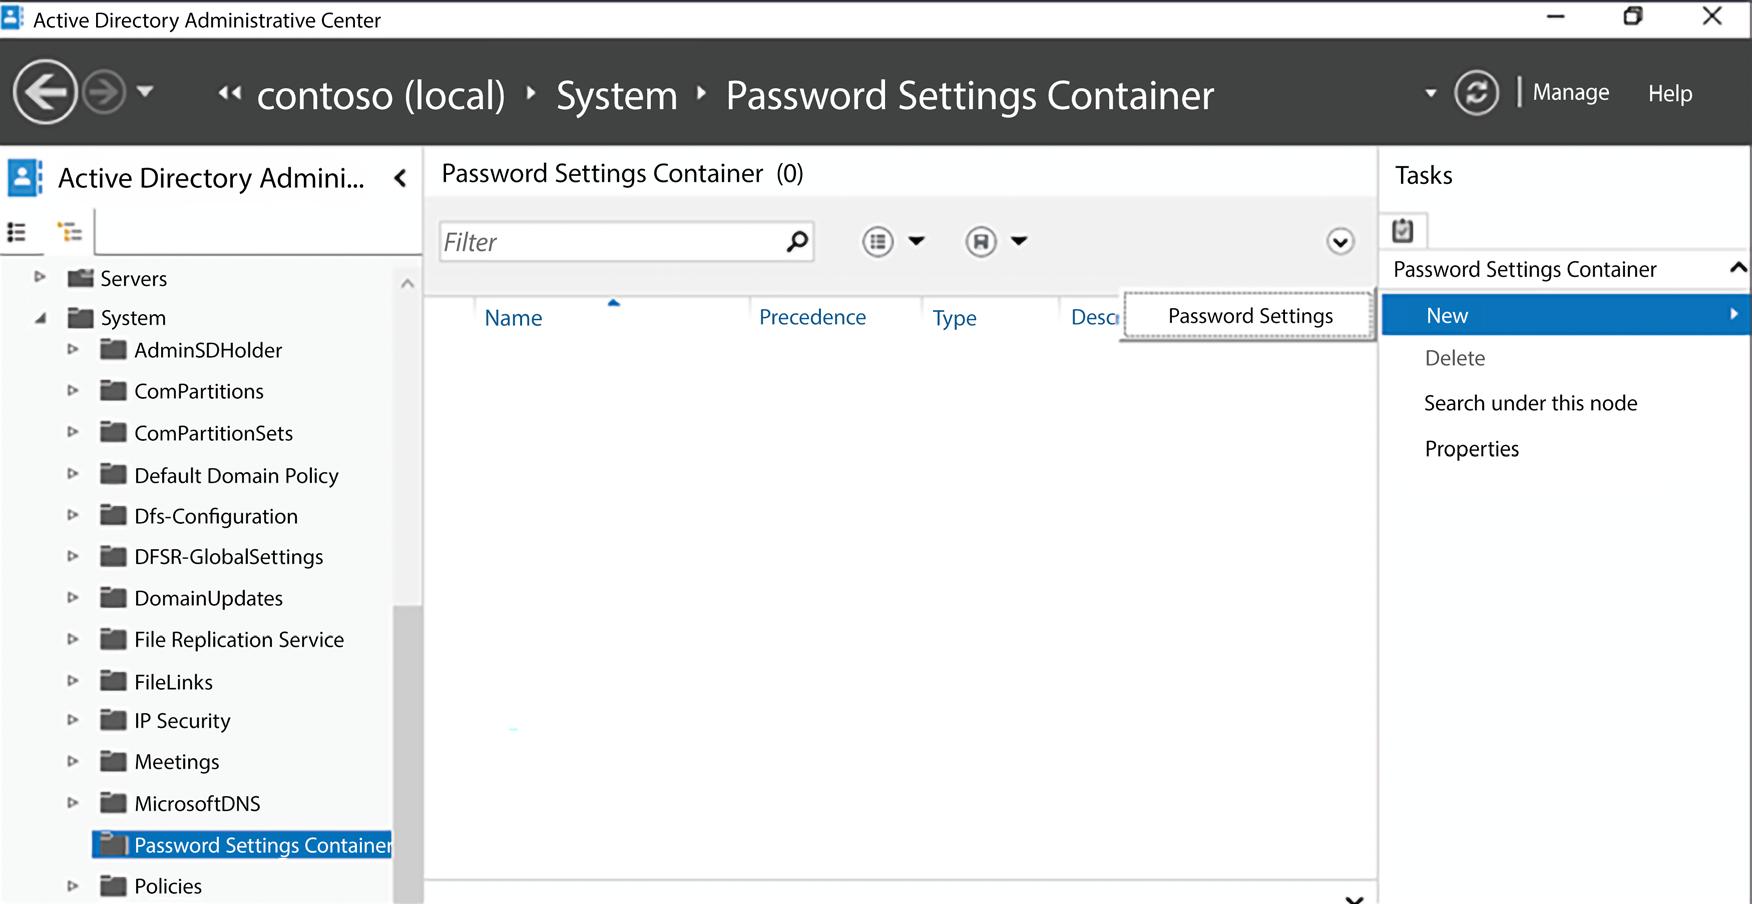Expand filter criteria chevron
Image resolution: width=1752 pixels, height=904 pixels.
pos(1340,241)
